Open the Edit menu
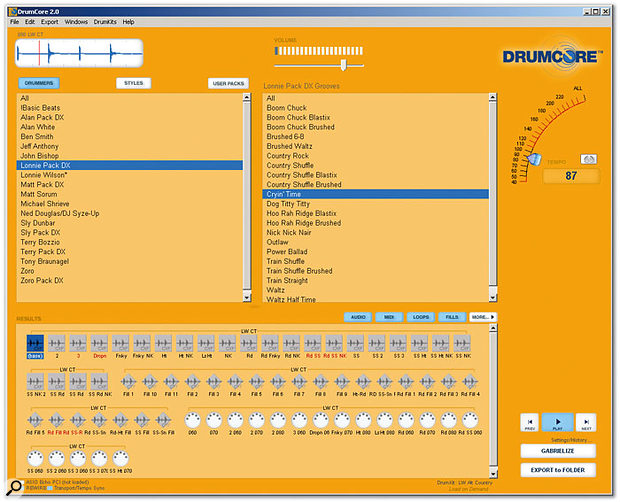 pos(30,22)
